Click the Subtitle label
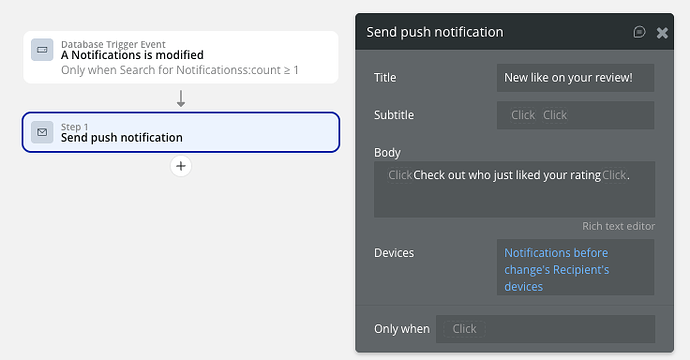Screen dimensions: 690x360 click(x=394, y=115)
